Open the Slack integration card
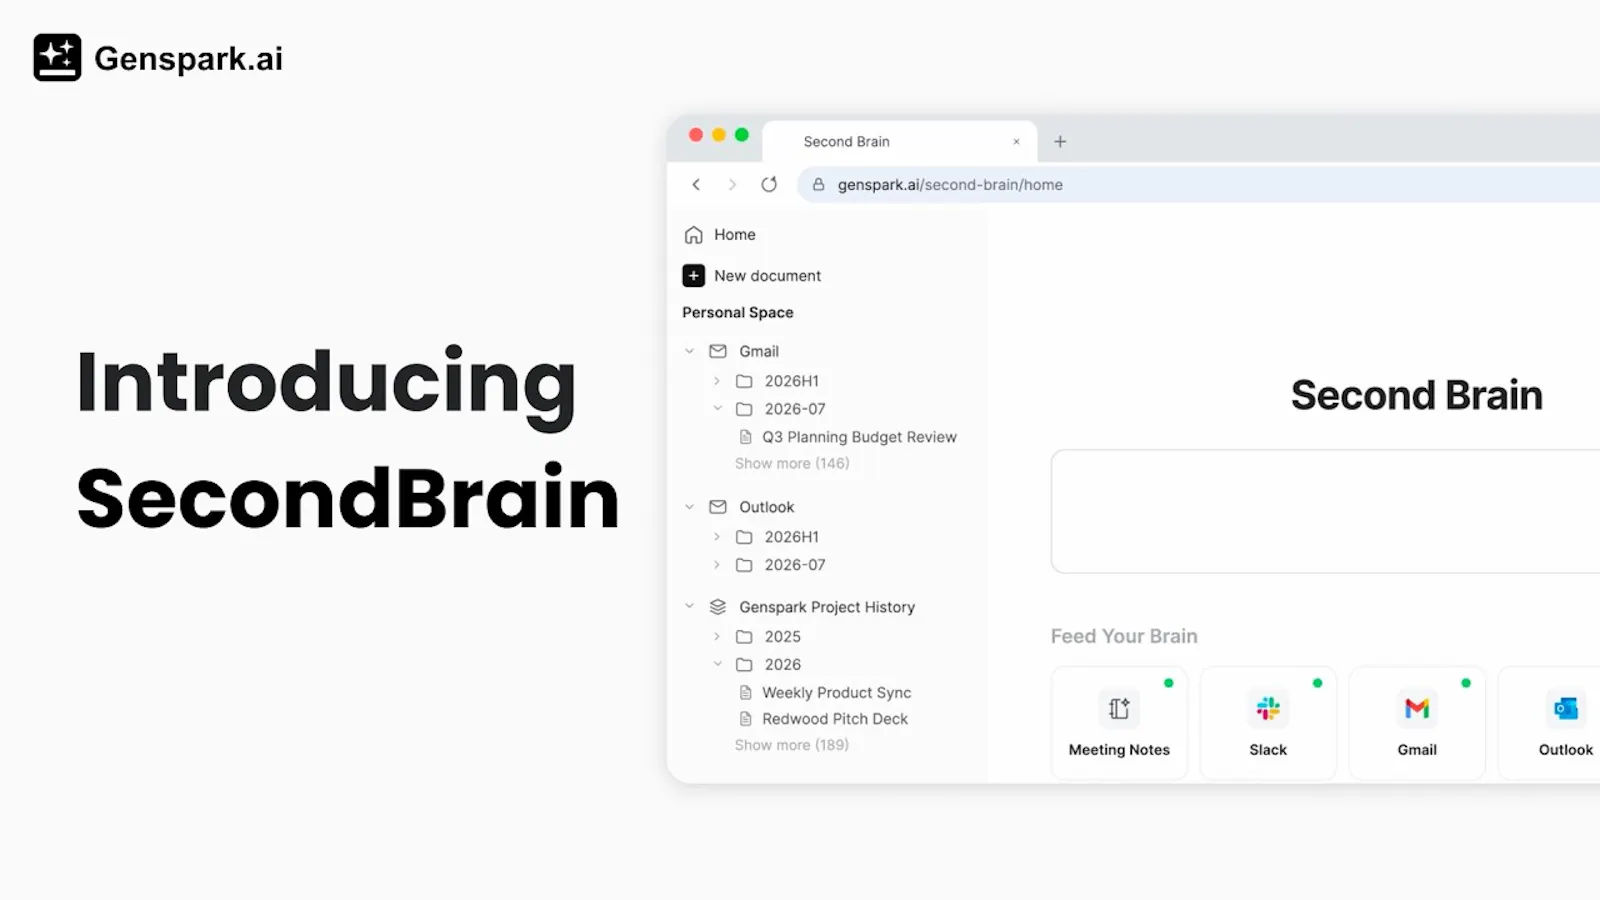The width and height of the screenshot is (1600, 900). (x=1268, y=723)
